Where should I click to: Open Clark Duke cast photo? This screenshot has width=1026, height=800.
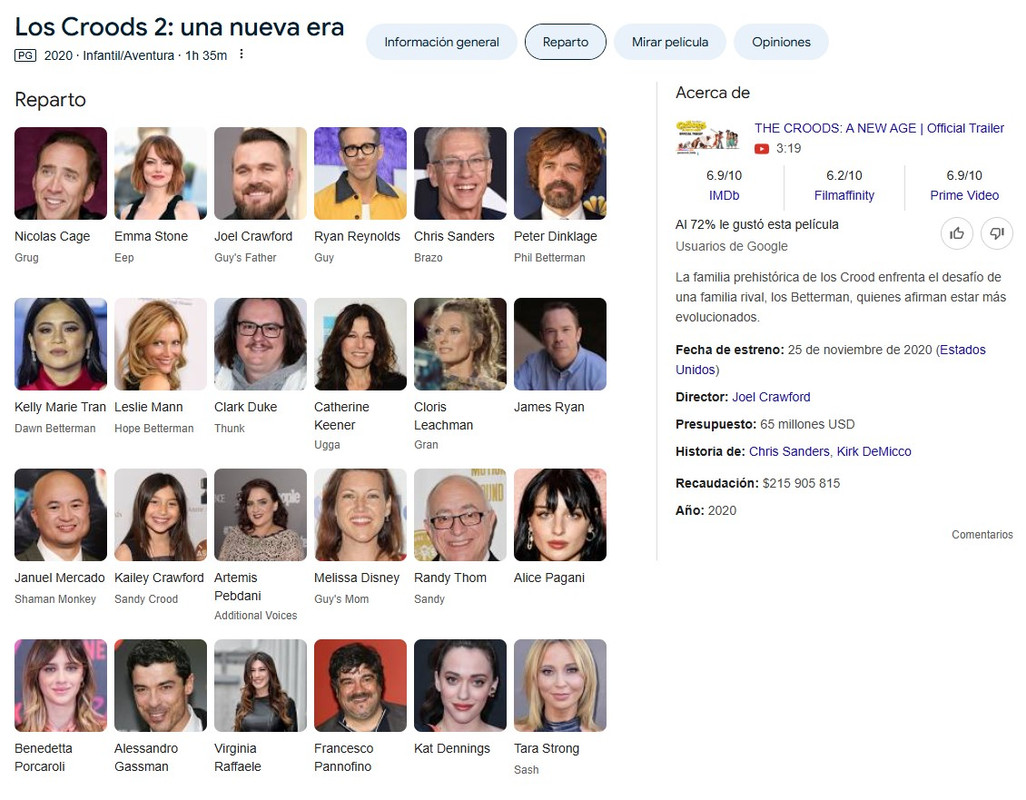point(260,344)
